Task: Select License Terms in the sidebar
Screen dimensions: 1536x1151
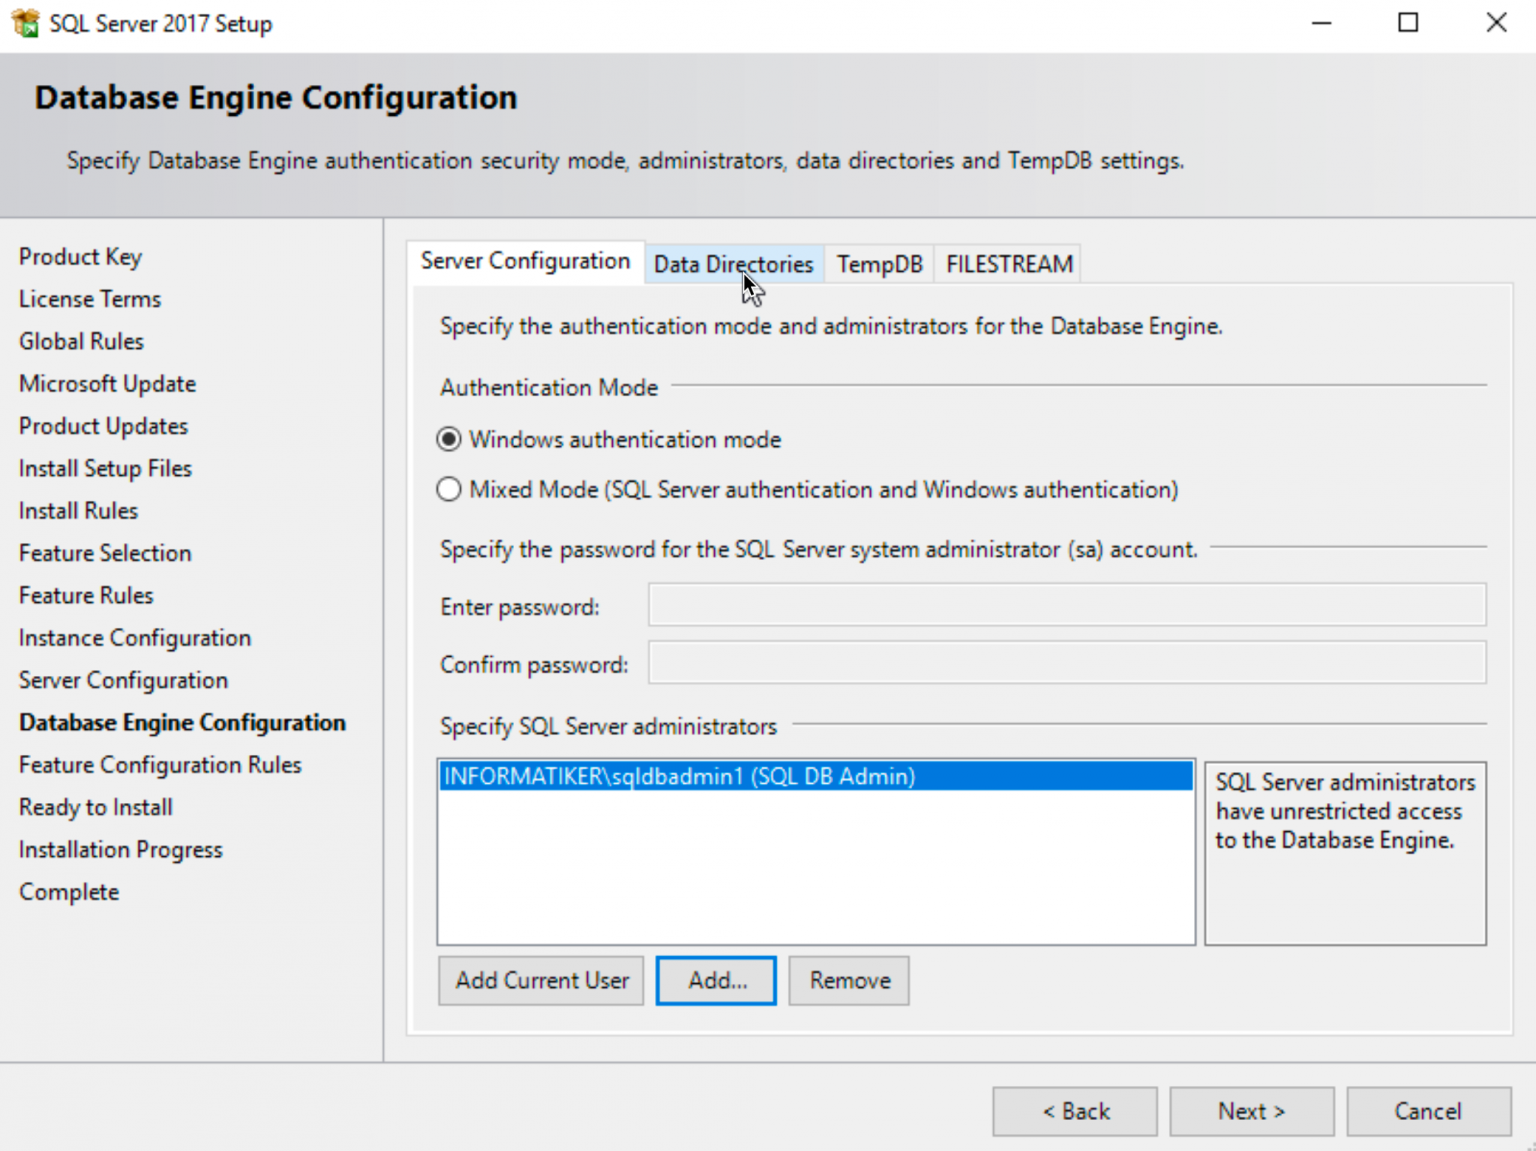Action: (89, 299)
